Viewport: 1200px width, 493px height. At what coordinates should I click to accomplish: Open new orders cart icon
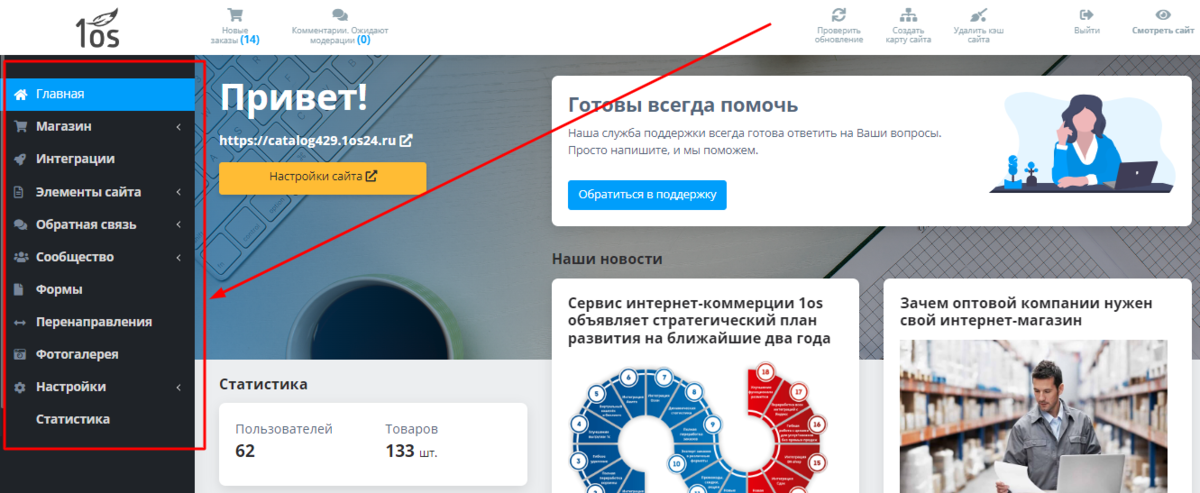pyautogui.click(x=235, y=15)
